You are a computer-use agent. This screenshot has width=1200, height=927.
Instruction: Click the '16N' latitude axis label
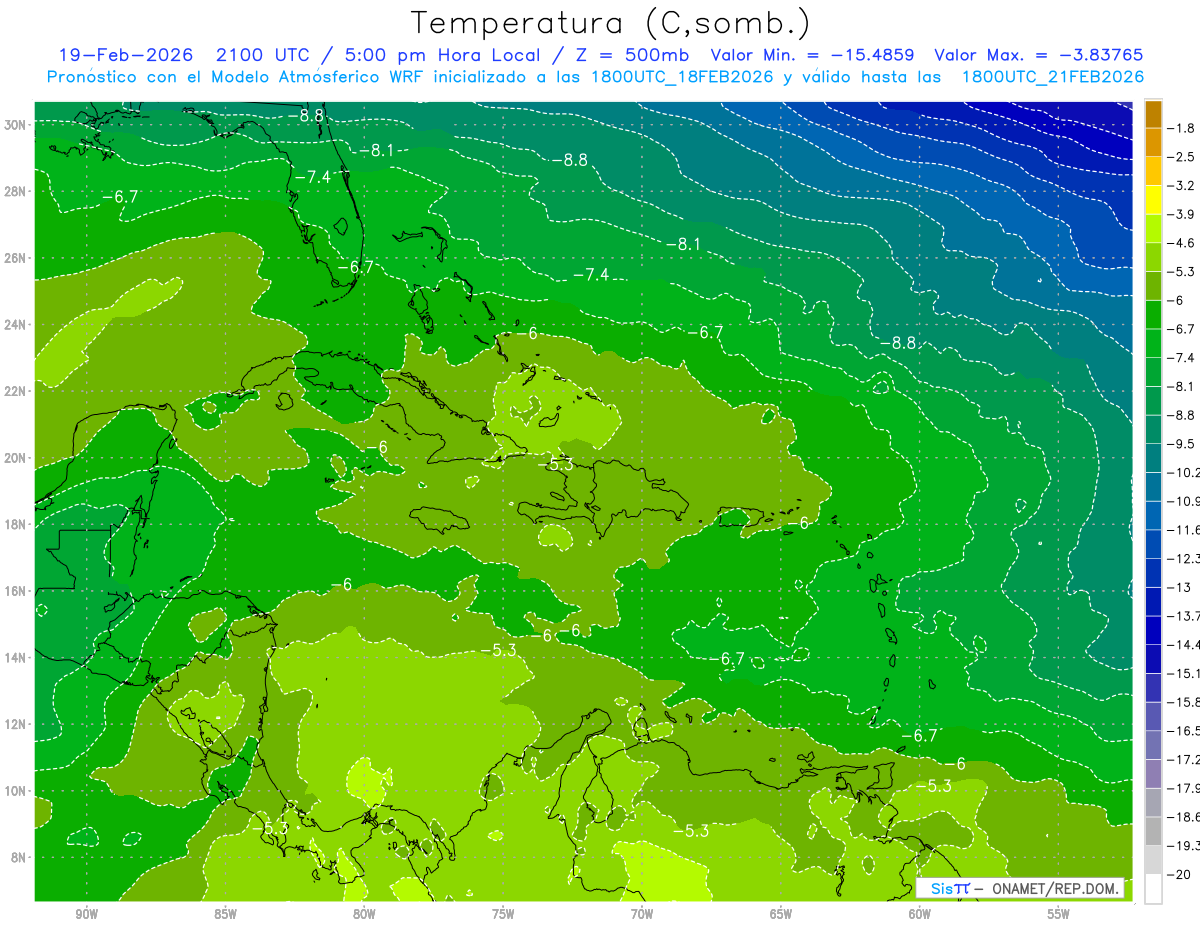click(15, 591)
